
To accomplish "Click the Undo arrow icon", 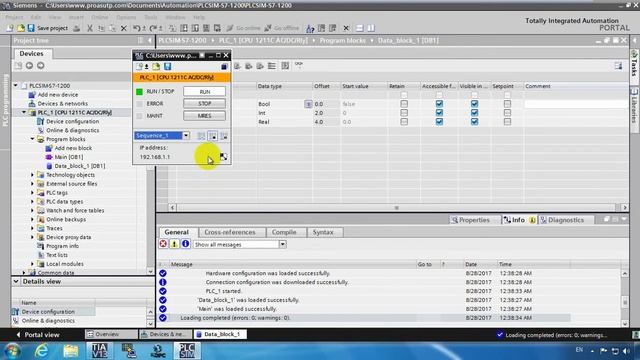I will (x=137, y=28).
